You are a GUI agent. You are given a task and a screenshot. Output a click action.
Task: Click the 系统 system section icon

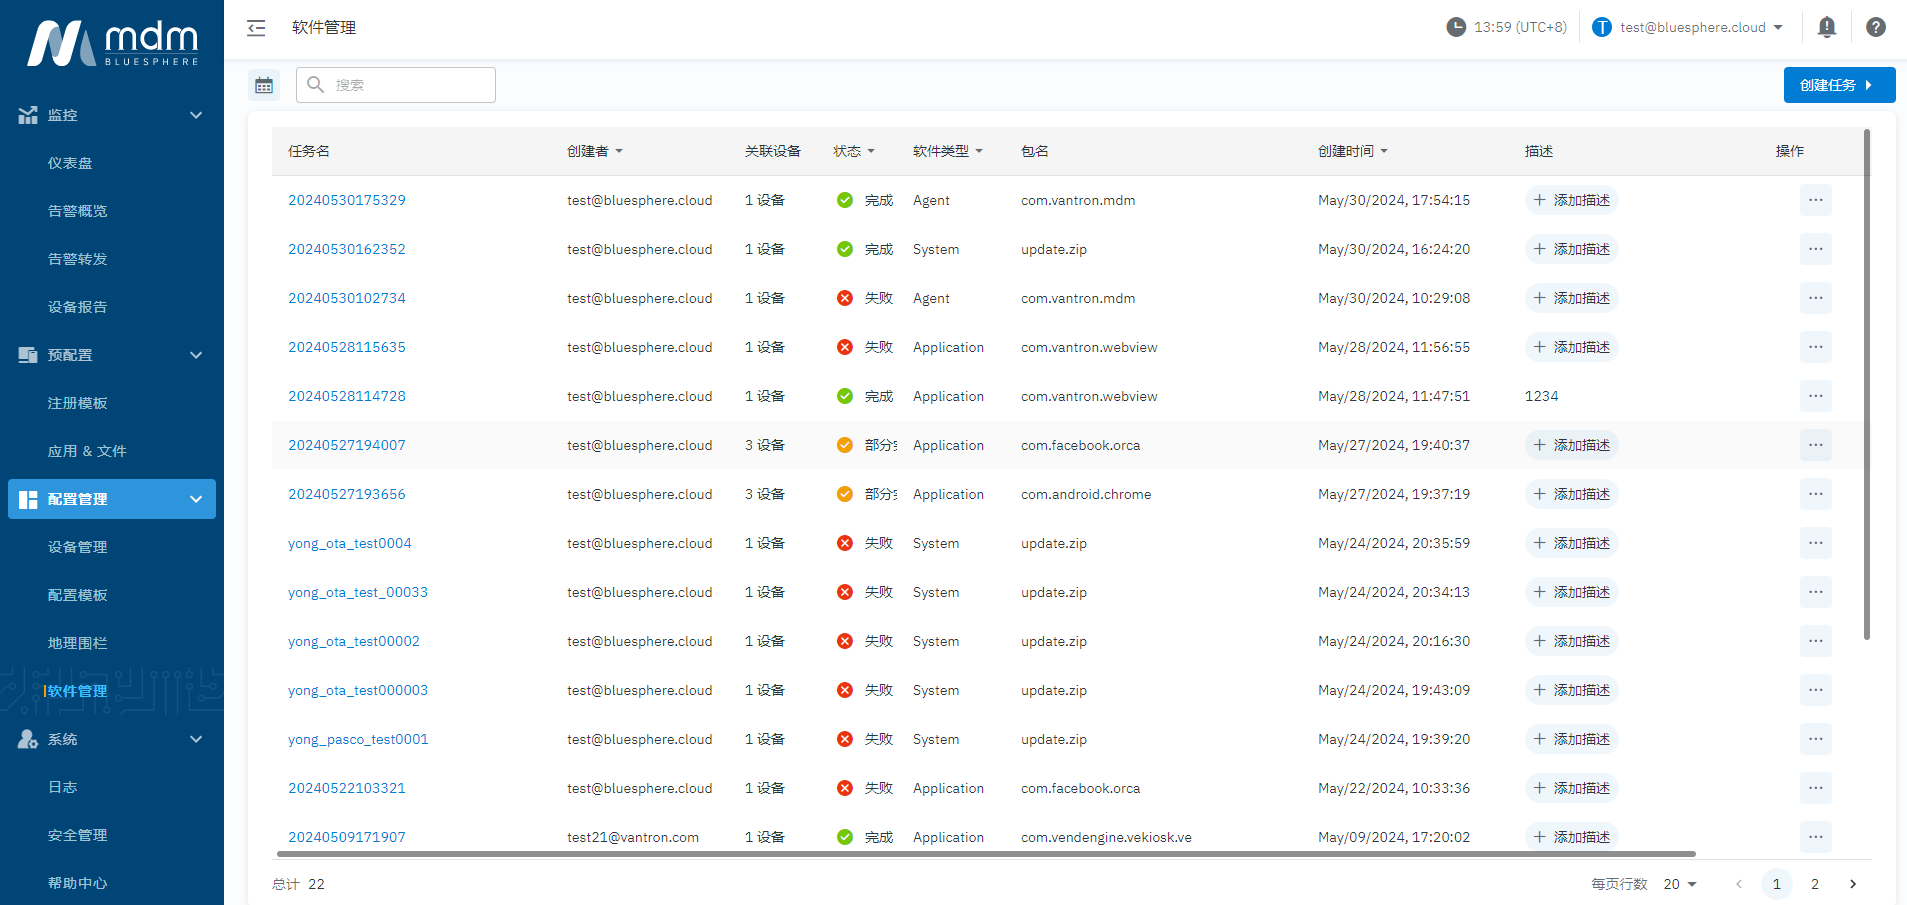point(27,739)
